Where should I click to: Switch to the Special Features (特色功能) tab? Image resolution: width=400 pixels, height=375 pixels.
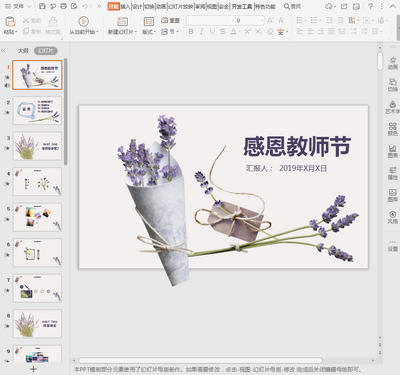265,6
